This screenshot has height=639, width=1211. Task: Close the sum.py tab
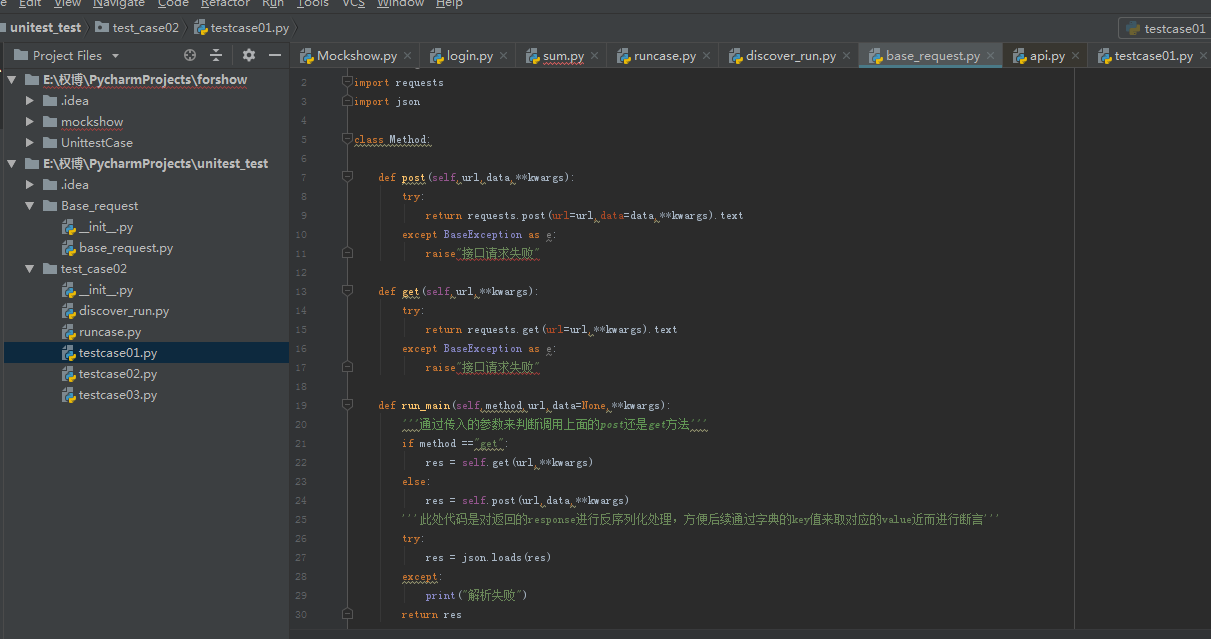[594, 56]
